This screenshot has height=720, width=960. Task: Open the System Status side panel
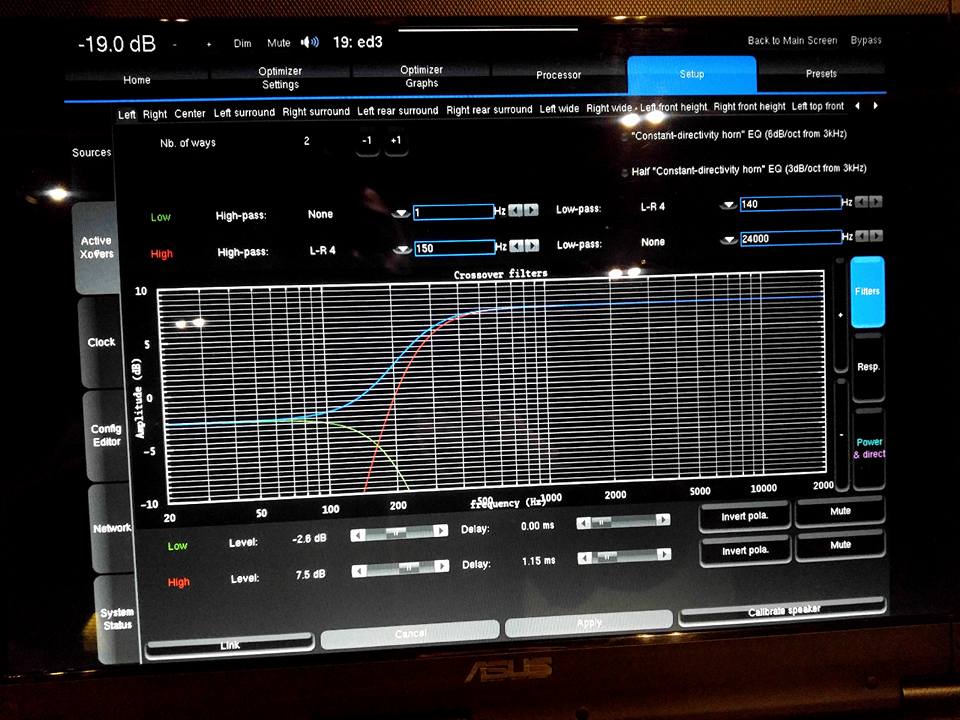pos(116,618)
